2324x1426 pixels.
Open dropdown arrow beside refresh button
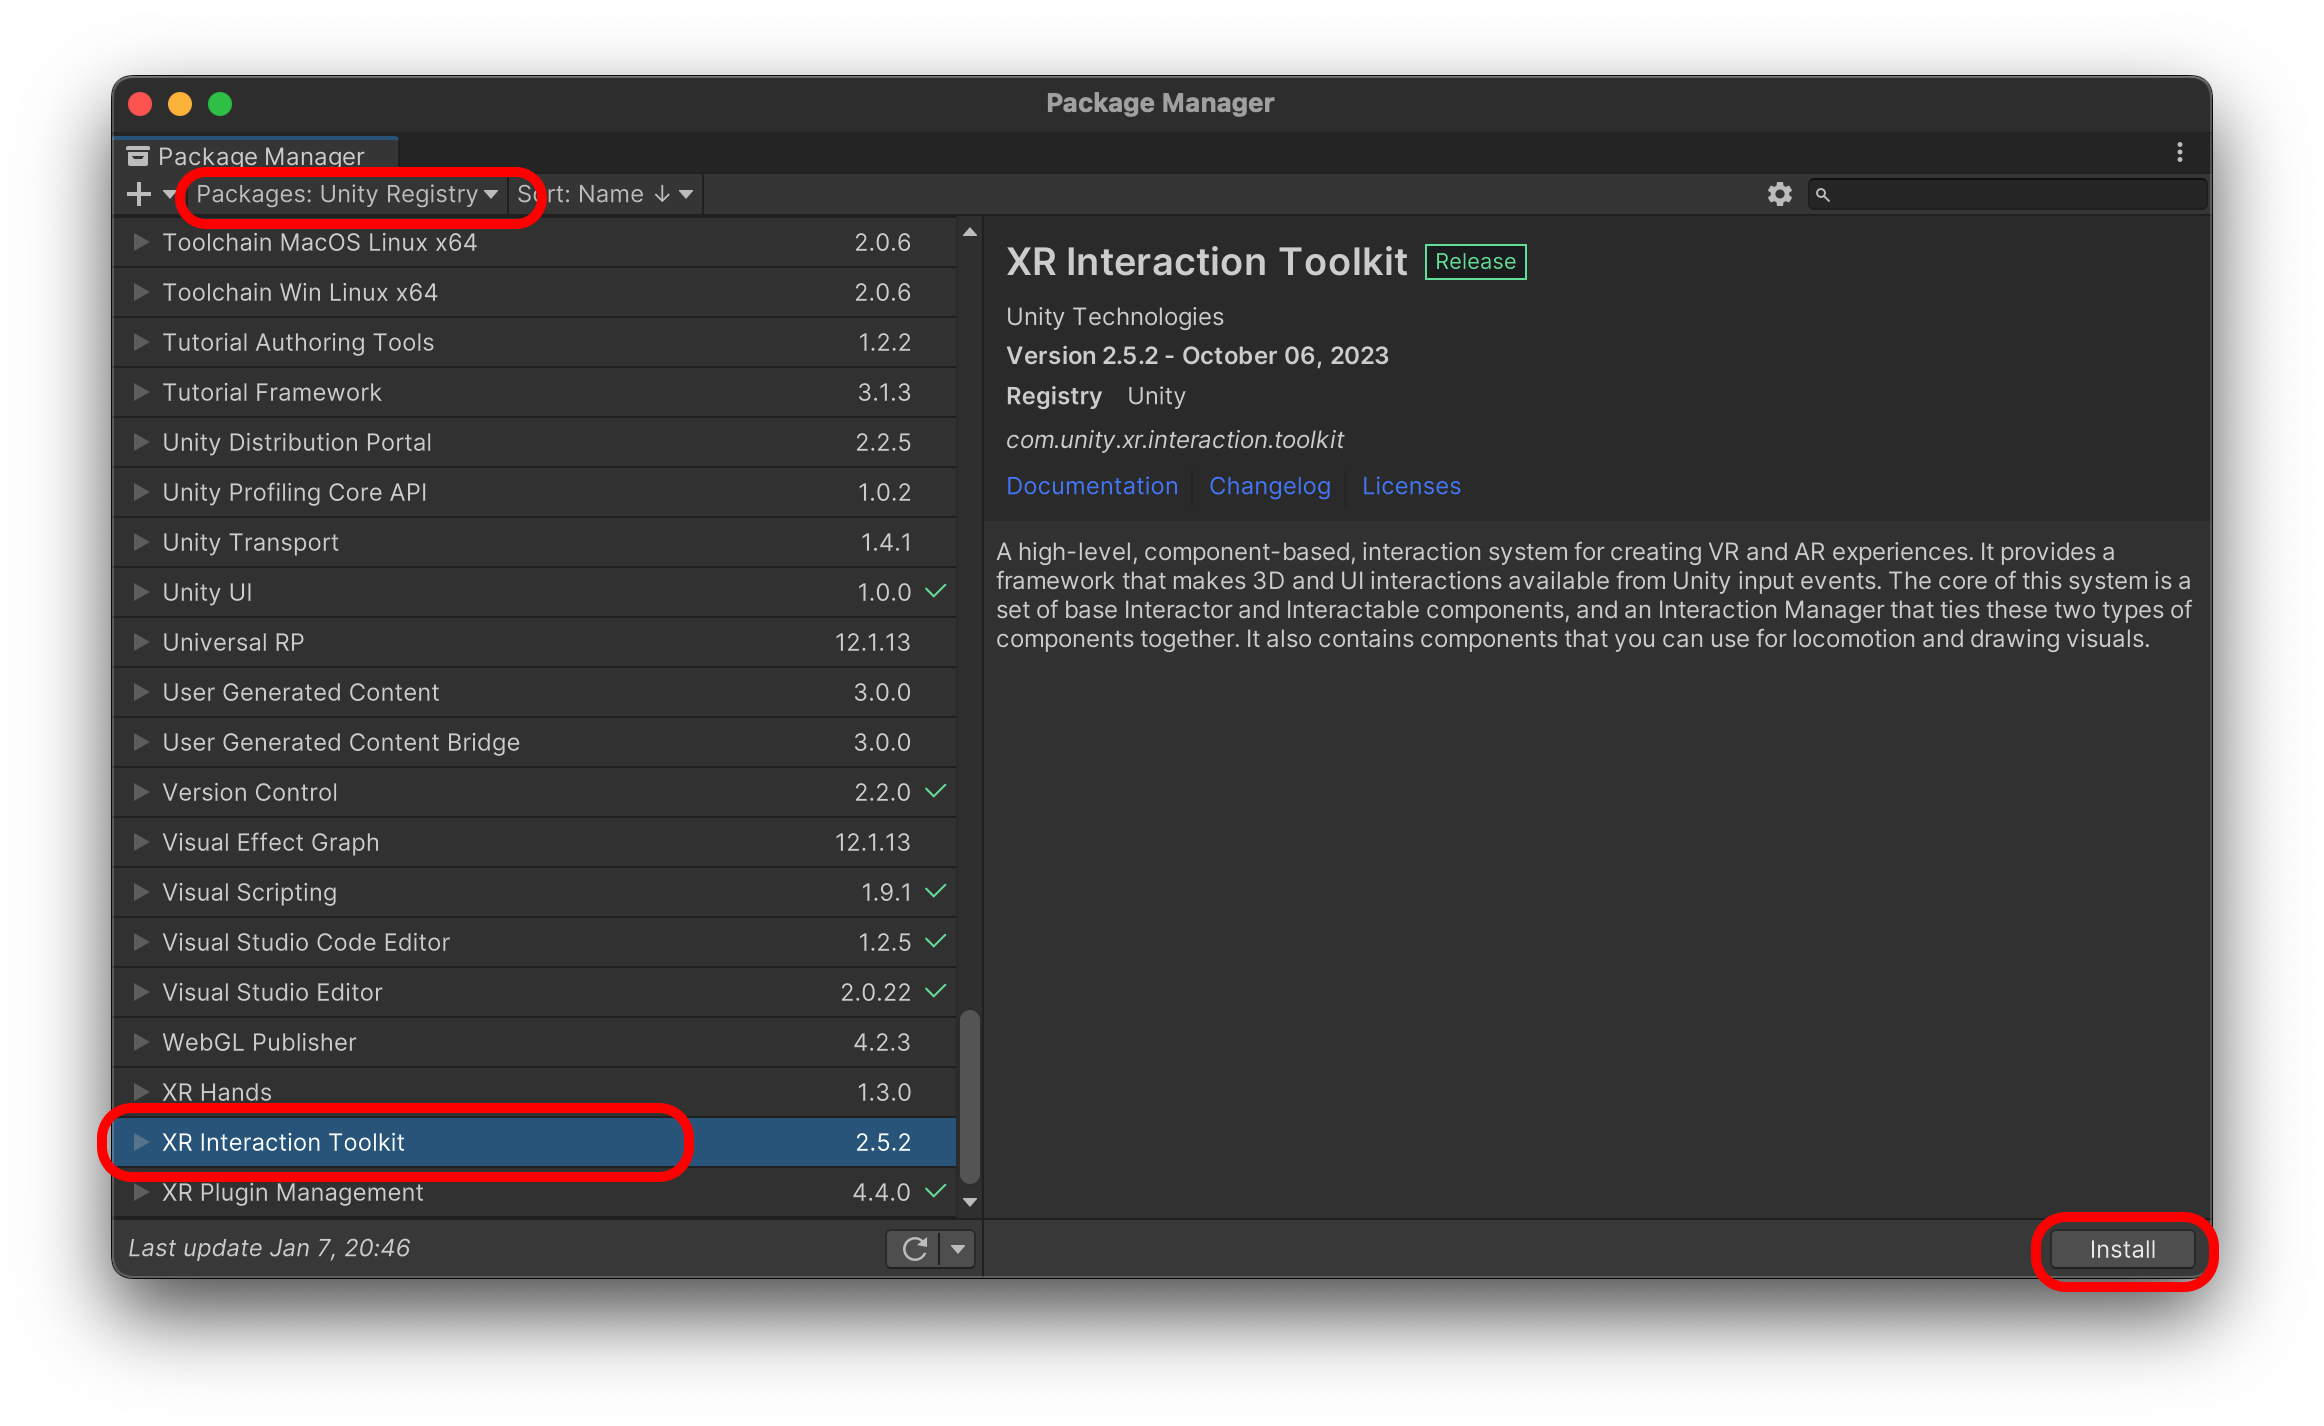[x=958, y=1248]
